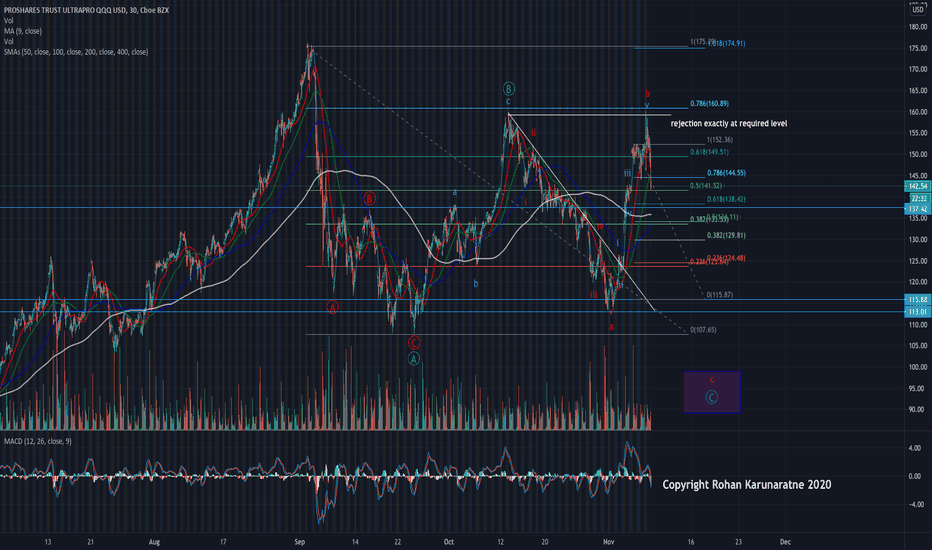
Task: Open the MACD (12, 26, close, 9) legend
Action: click(37, 441)
